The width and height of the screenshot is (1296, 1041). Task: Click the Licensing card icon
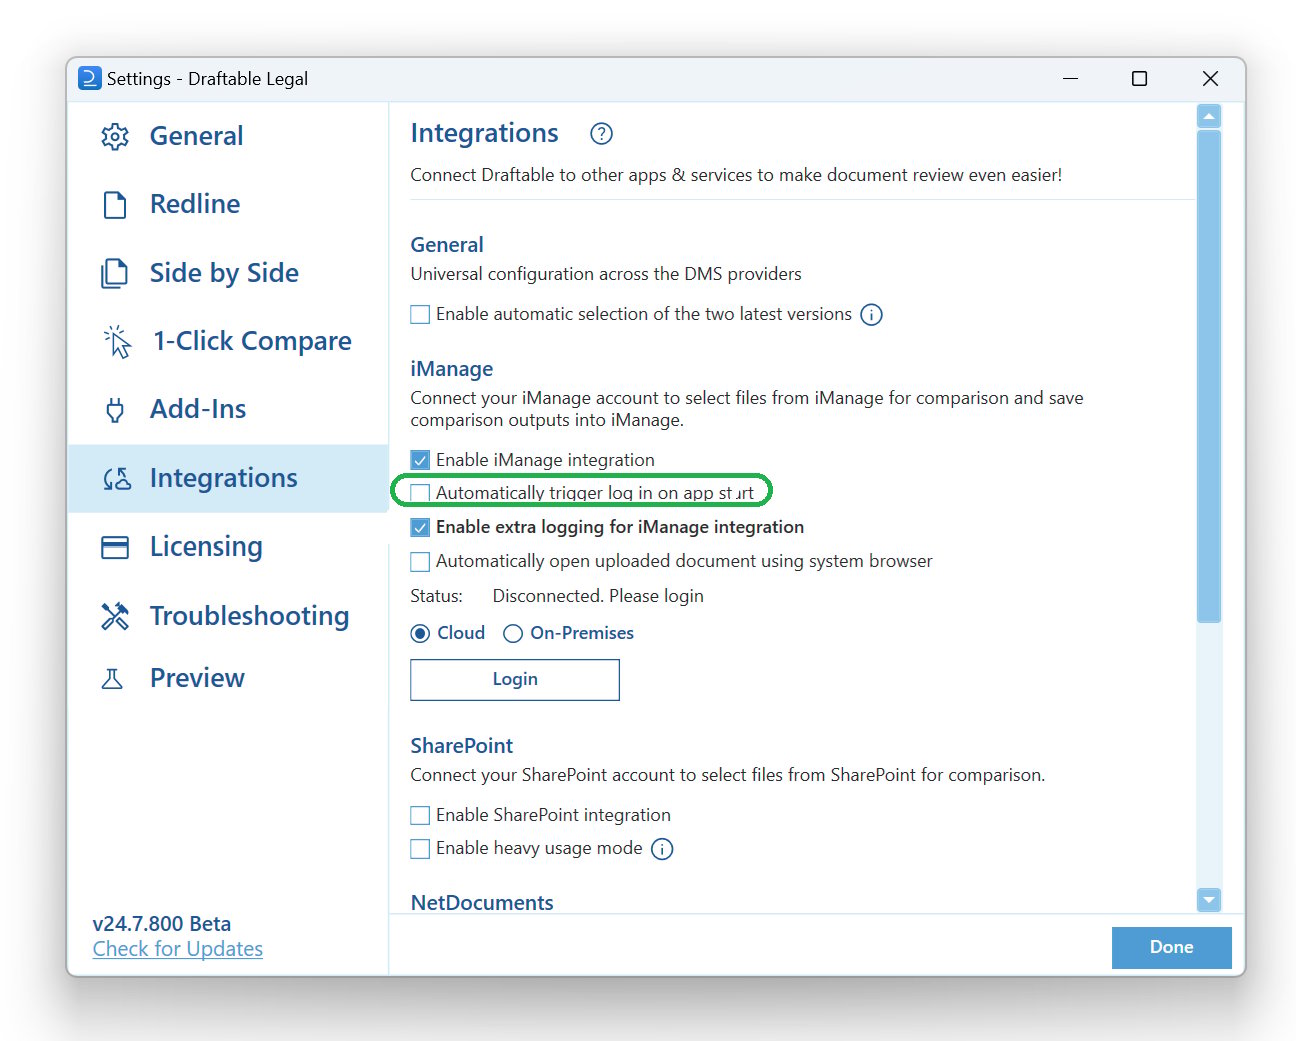(x=115, y=547)
